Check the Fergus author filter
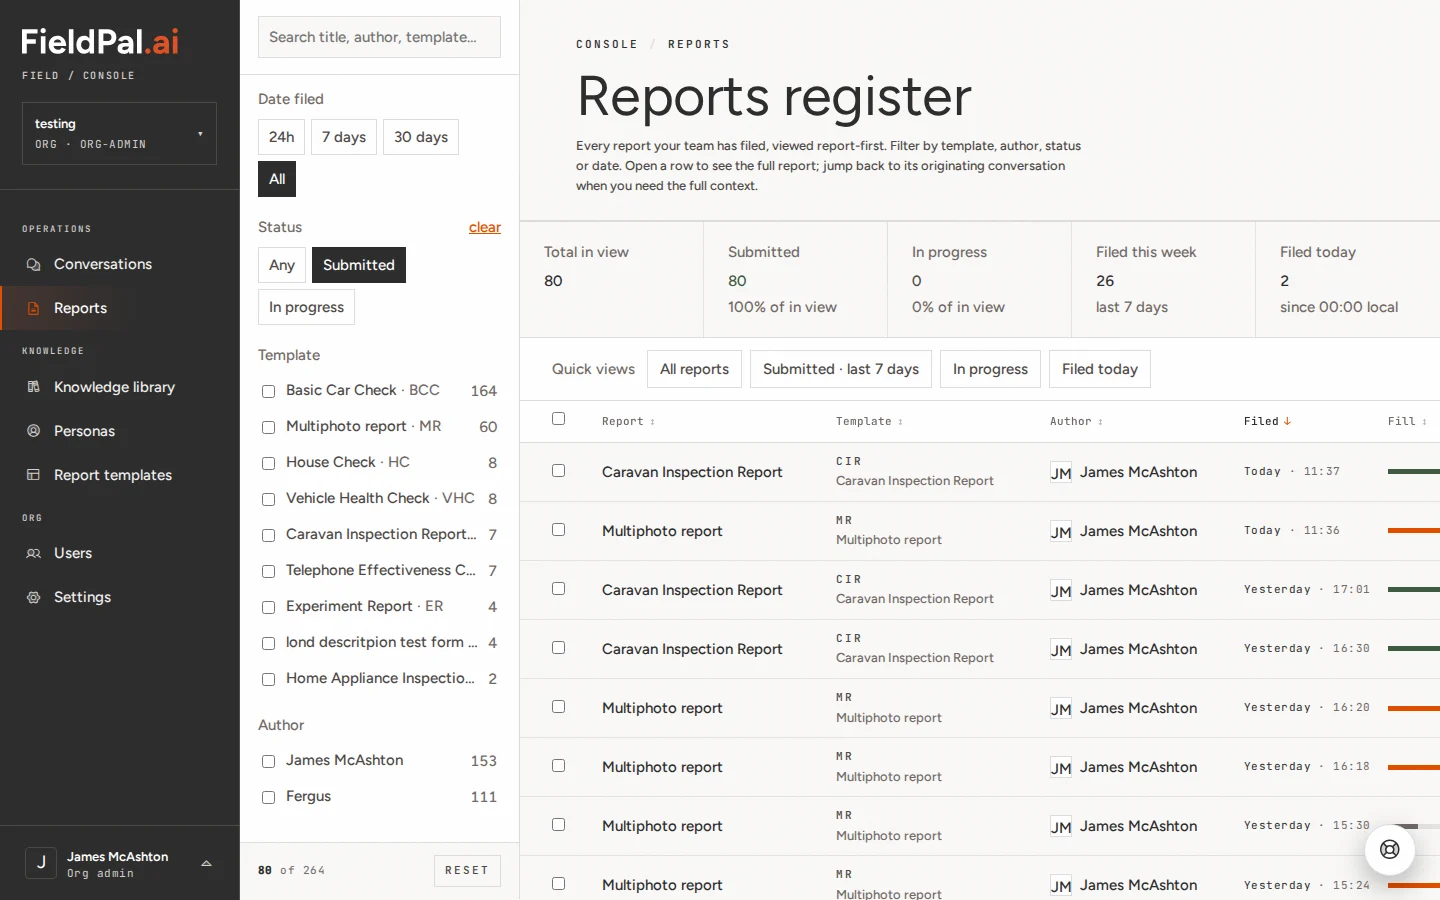The height and width of the screenshot is (900, 1440). pos(268,797)
